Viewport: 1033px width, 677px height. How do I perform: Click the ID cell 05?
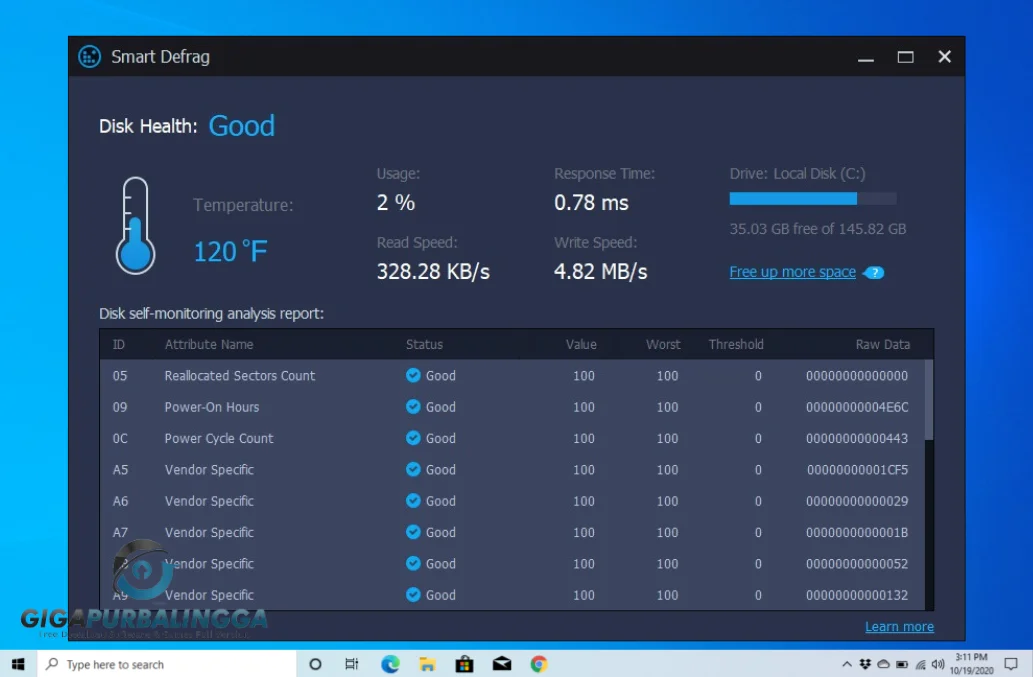(120, 375)
